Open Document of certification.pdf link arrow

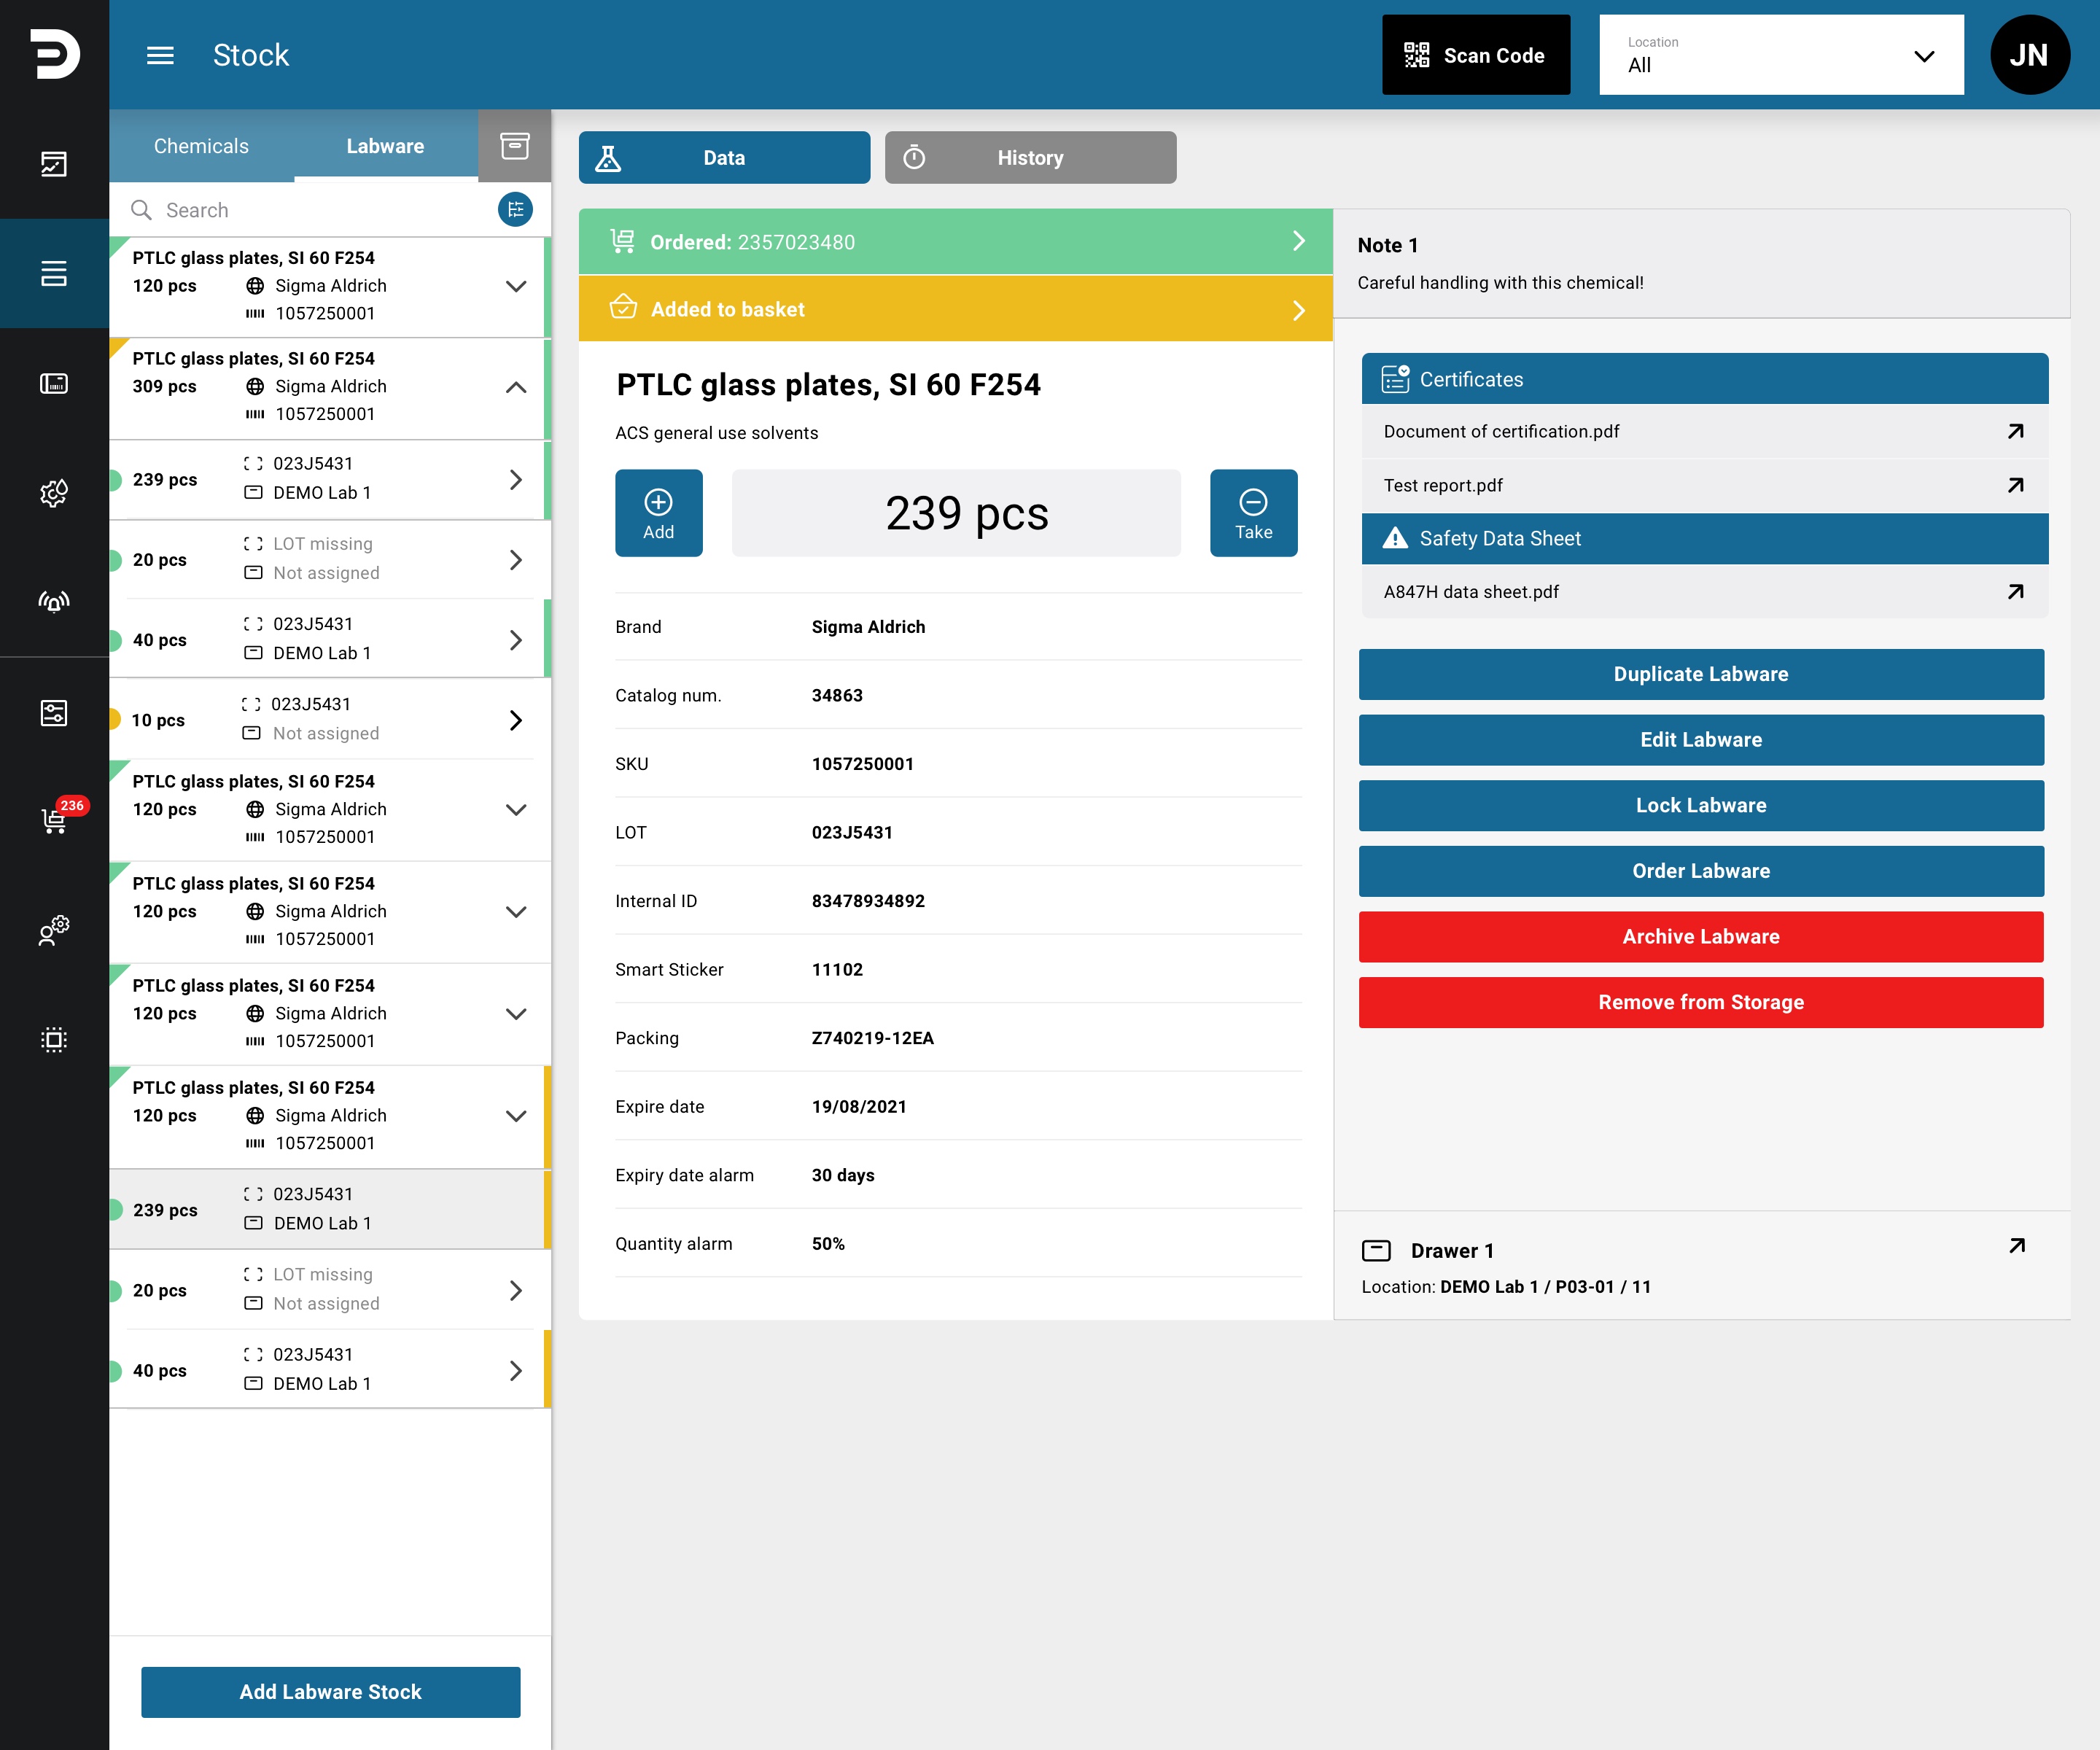pos(2015,432)
